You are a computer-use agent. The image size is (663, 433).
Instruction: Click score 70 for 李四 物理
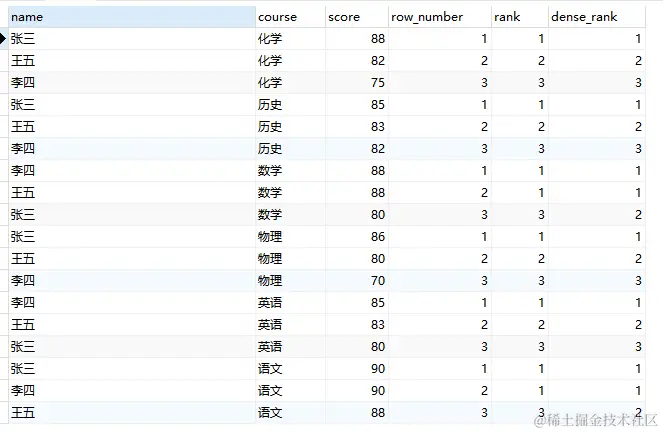pyautogui.click(x=356, y=281)
